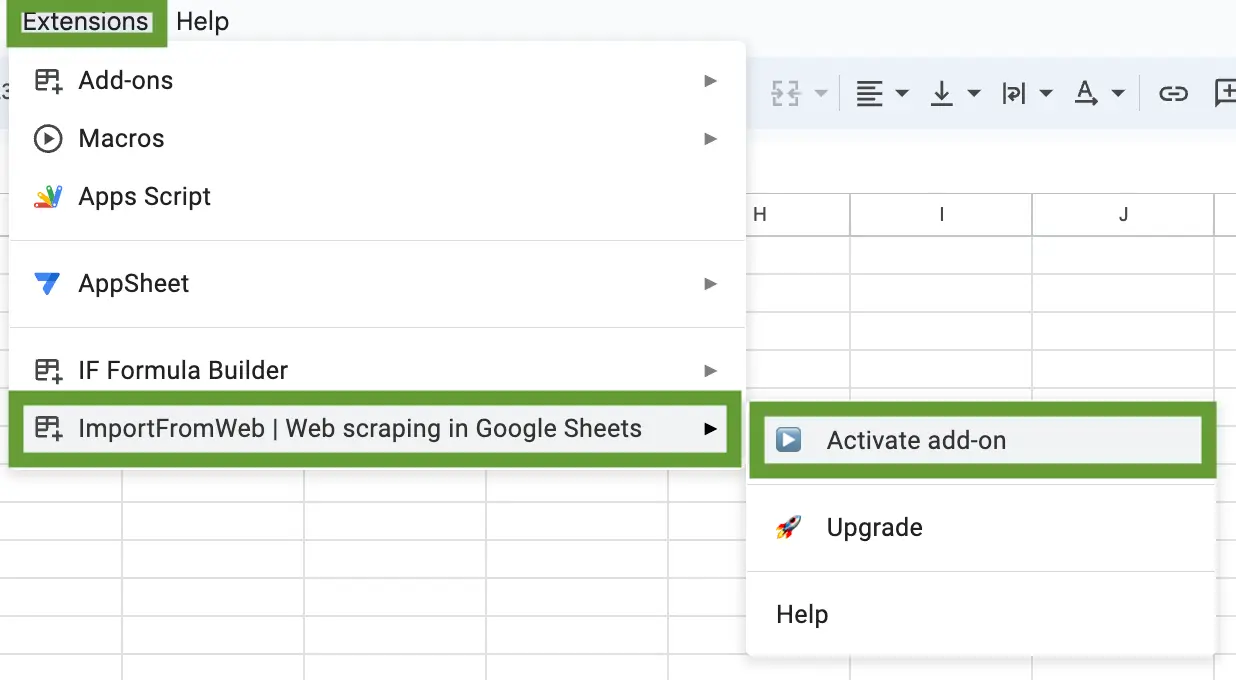Open the horizontal align dropdown arrow
The height and width of the screenshot is (680, 1236).
tap(902, 94)
